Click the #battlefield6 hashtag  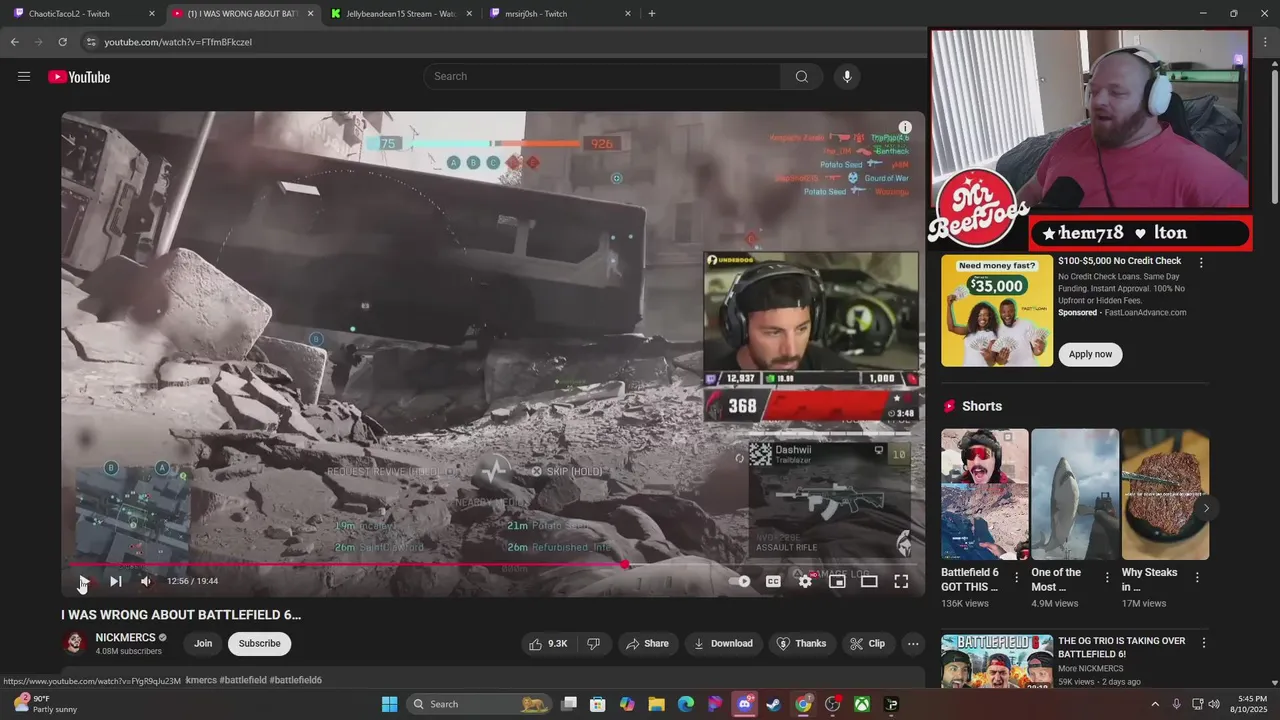(296, 680)
